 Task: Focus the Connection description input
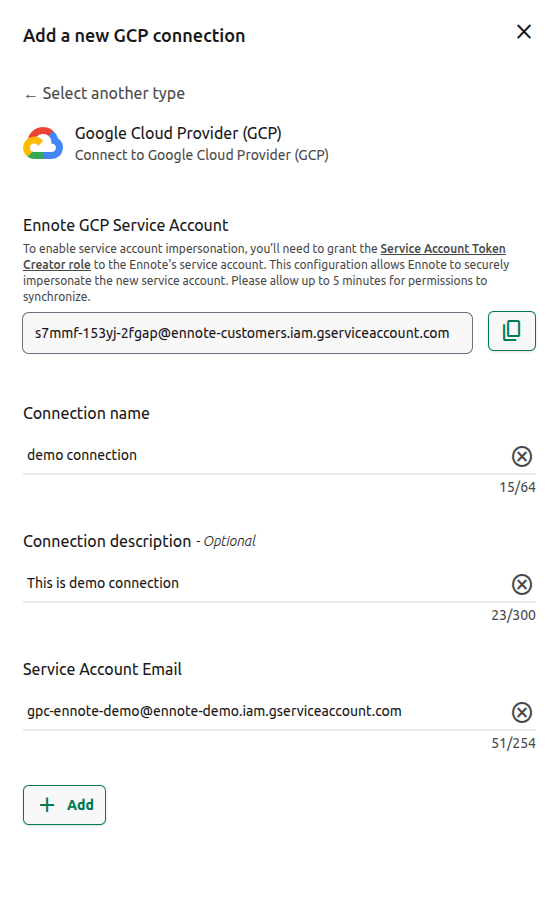click(264, 583)
